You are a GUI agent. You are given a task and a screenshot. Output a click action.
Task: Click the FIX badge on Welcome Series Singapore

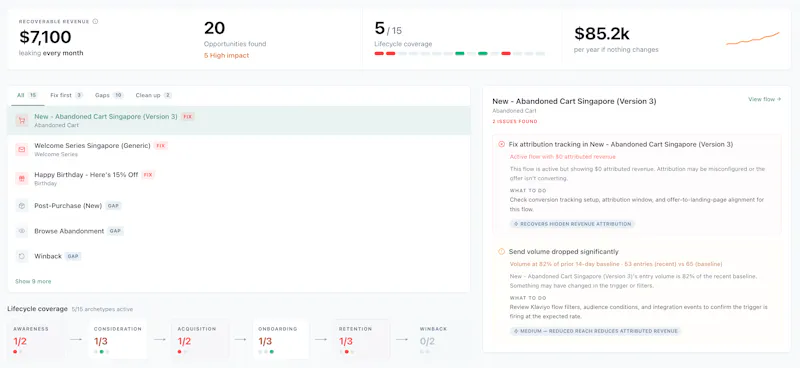(x=161, y=146)
